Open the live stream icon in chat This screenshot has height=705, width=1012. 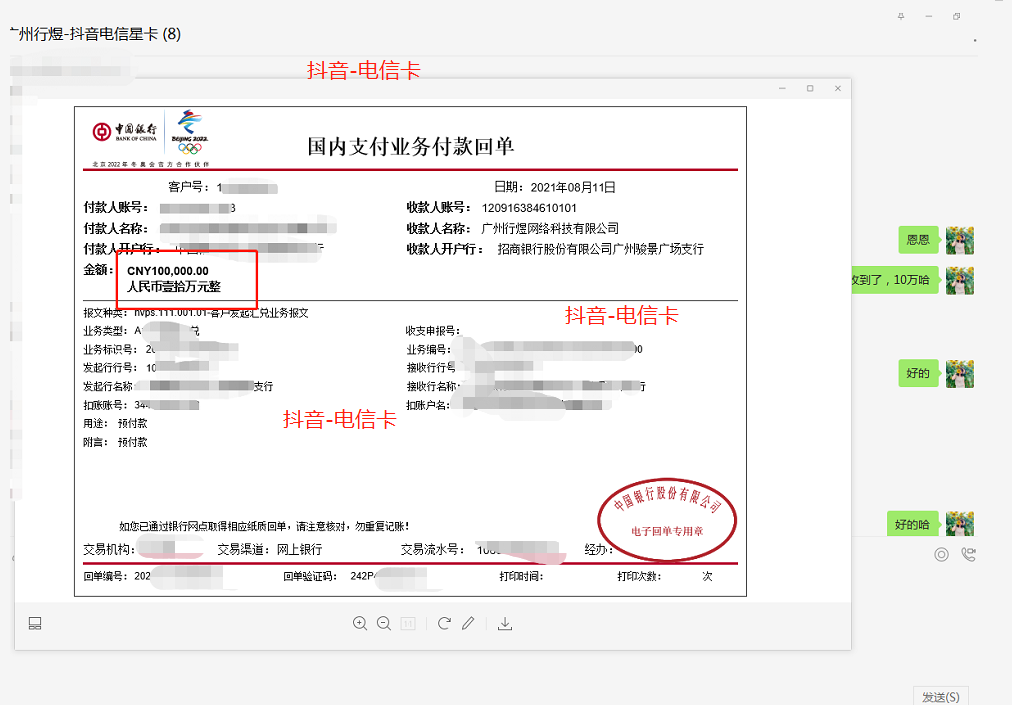click(942, 555)
